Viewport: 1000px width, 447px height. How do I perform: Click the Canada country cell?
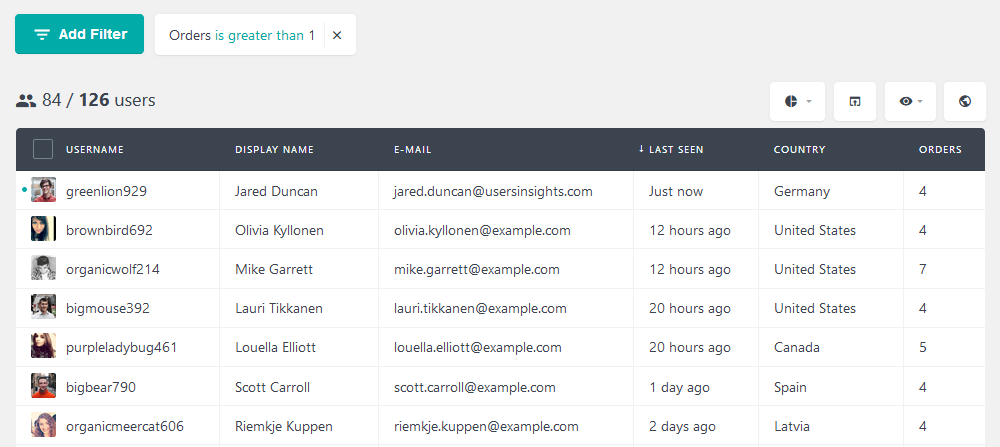(x=797, y=348)
